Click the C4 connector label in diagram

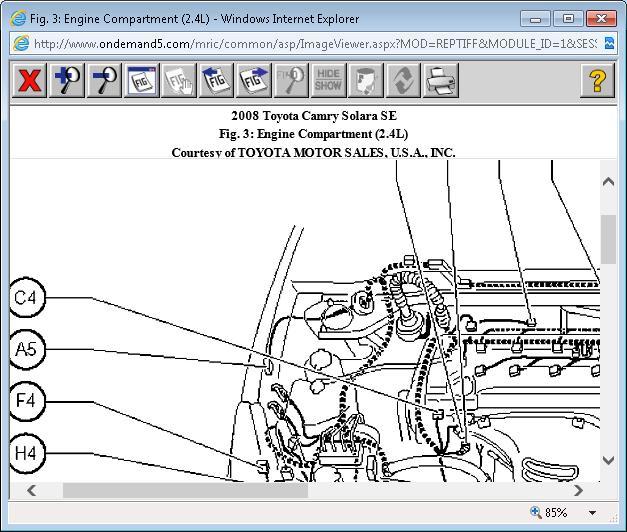(x=25, y=297)
